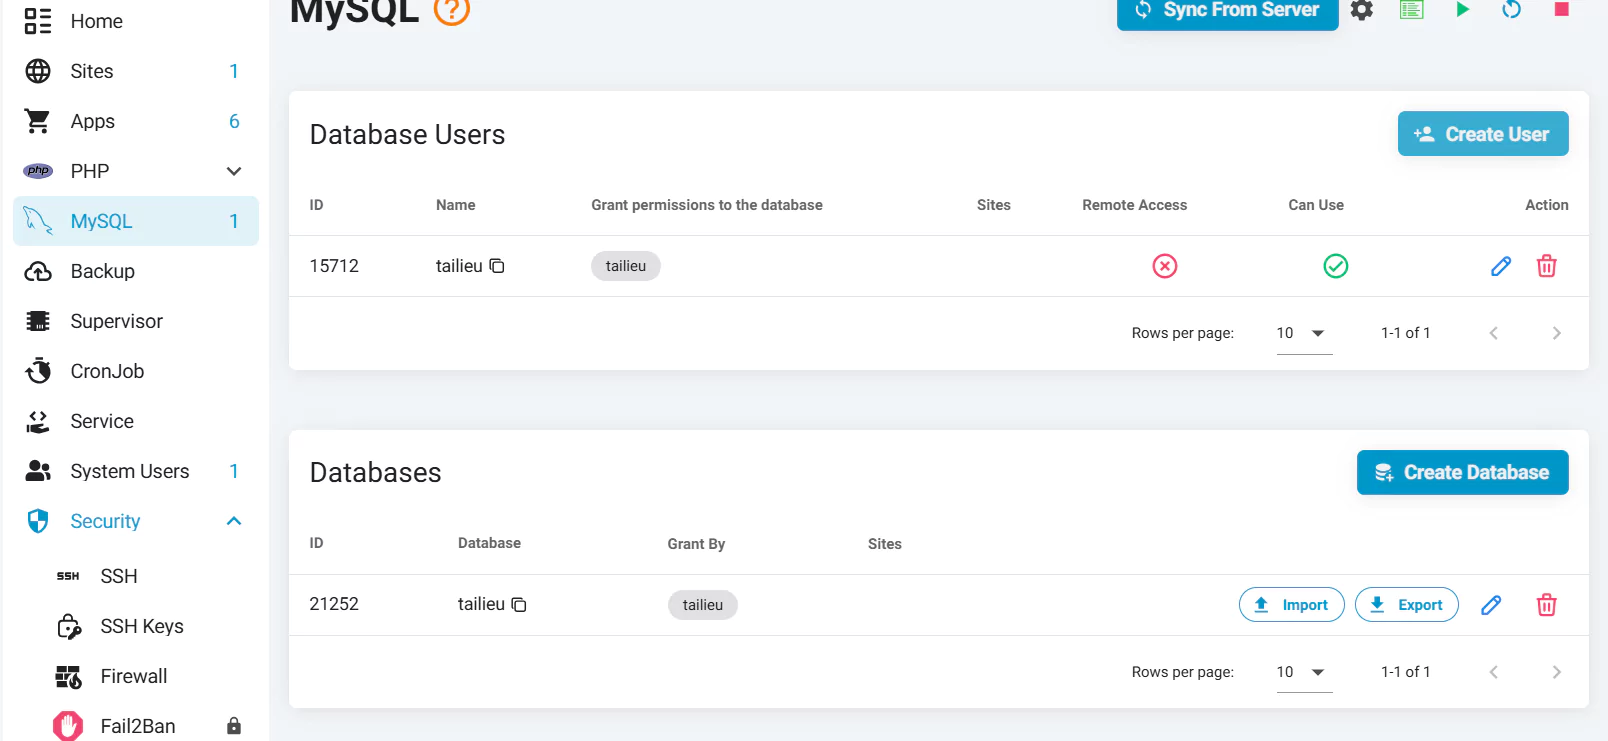Click the green play start icon

point(1462,10)
